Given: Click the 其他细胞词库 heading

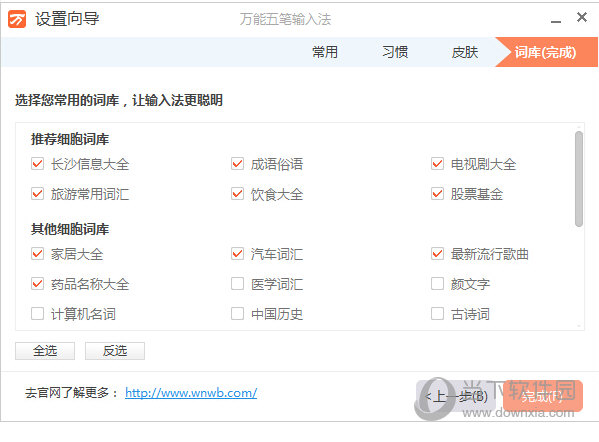Looking at the screenshot, I should pyautogui.click(x=70, y=229).
